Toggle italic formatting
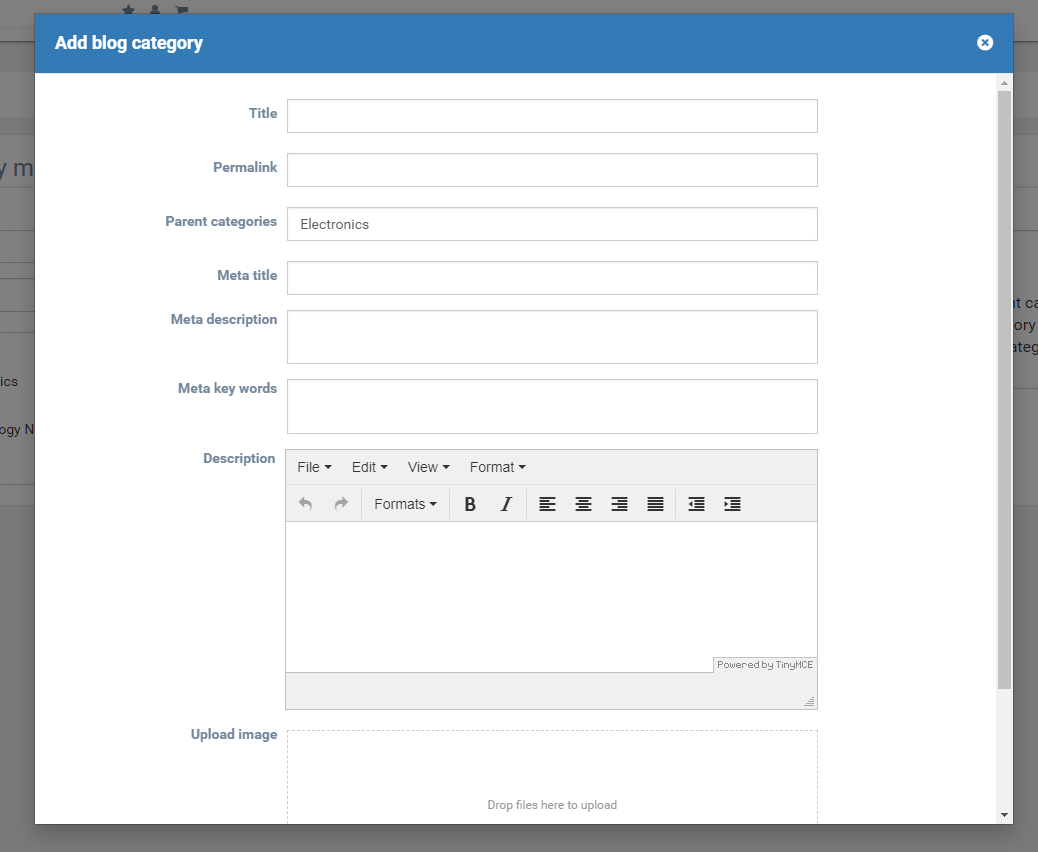Screen dimensions: 1038x852 tap(506, 504)
